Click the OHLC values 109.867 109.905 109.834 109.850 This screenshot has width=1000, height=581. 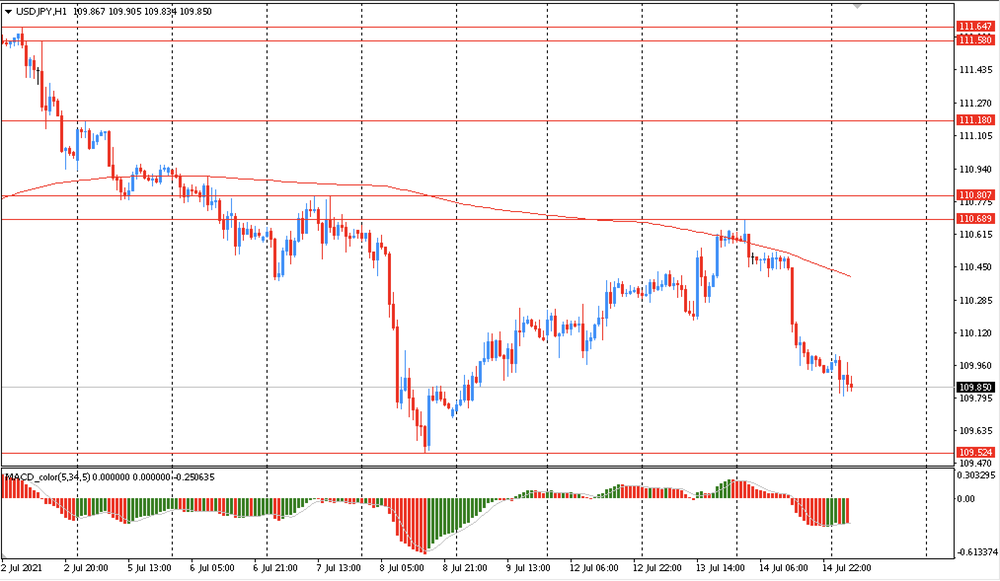click(x=143, y=11)
